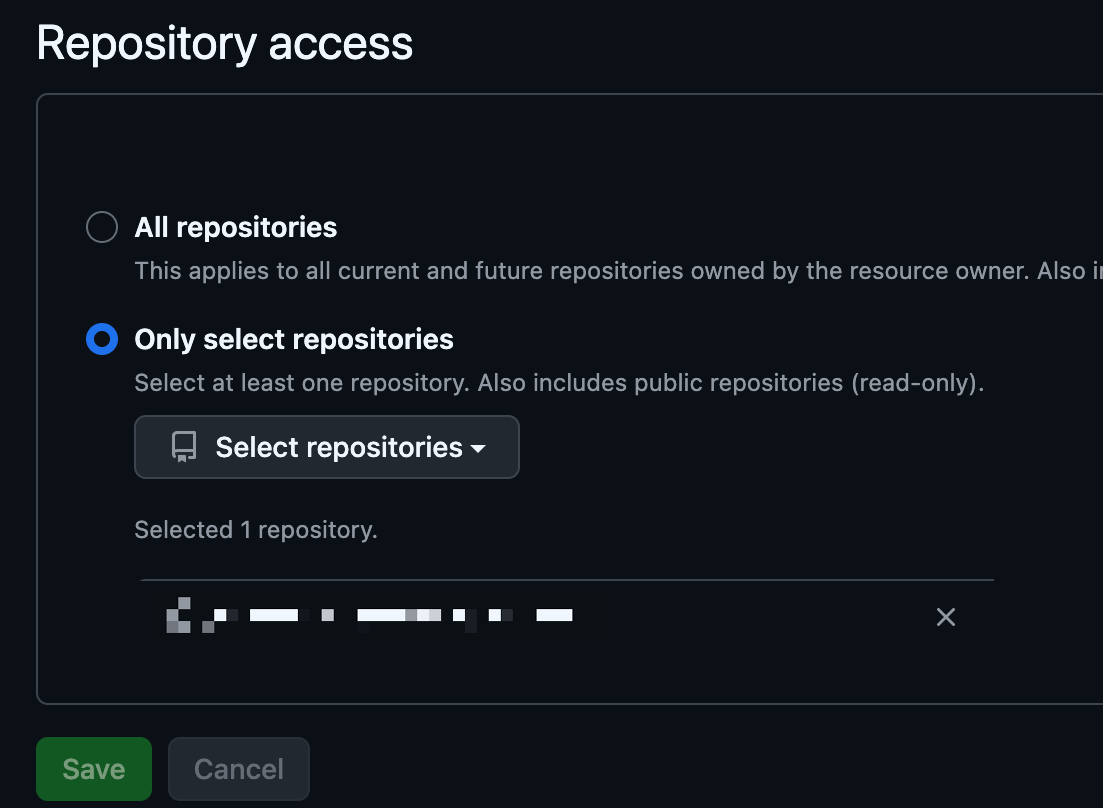
Task: Click the "Only select repositories" label text
Action: coord(294,340)
